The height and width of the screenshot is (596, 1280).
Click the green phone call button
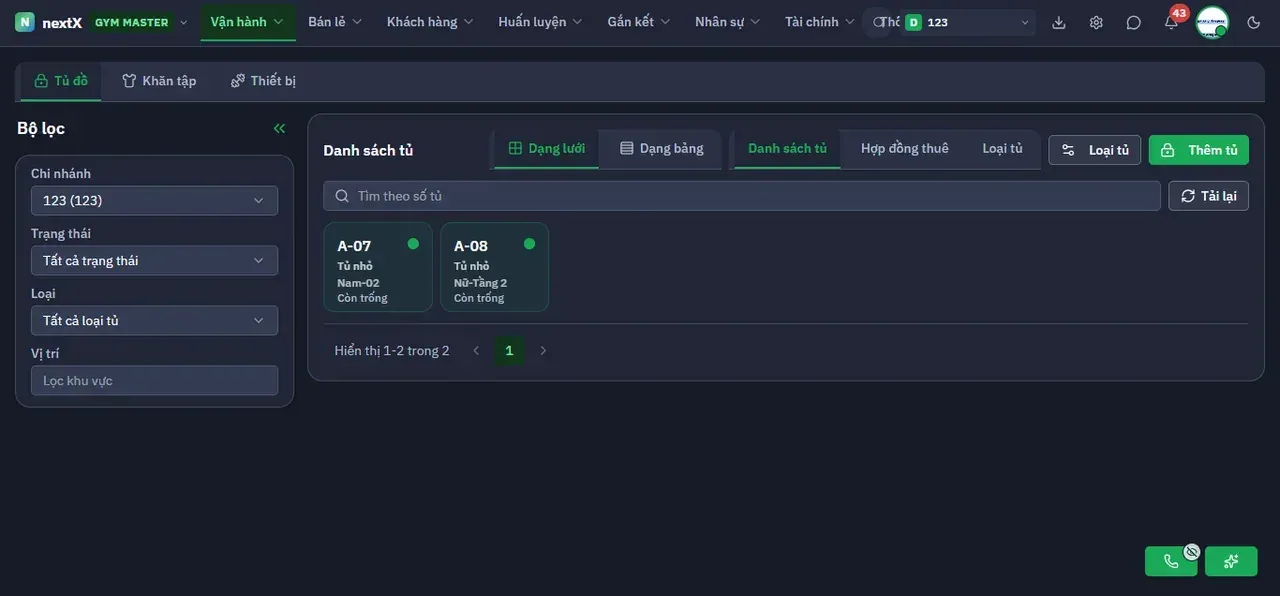click(x=1171, y=561)
